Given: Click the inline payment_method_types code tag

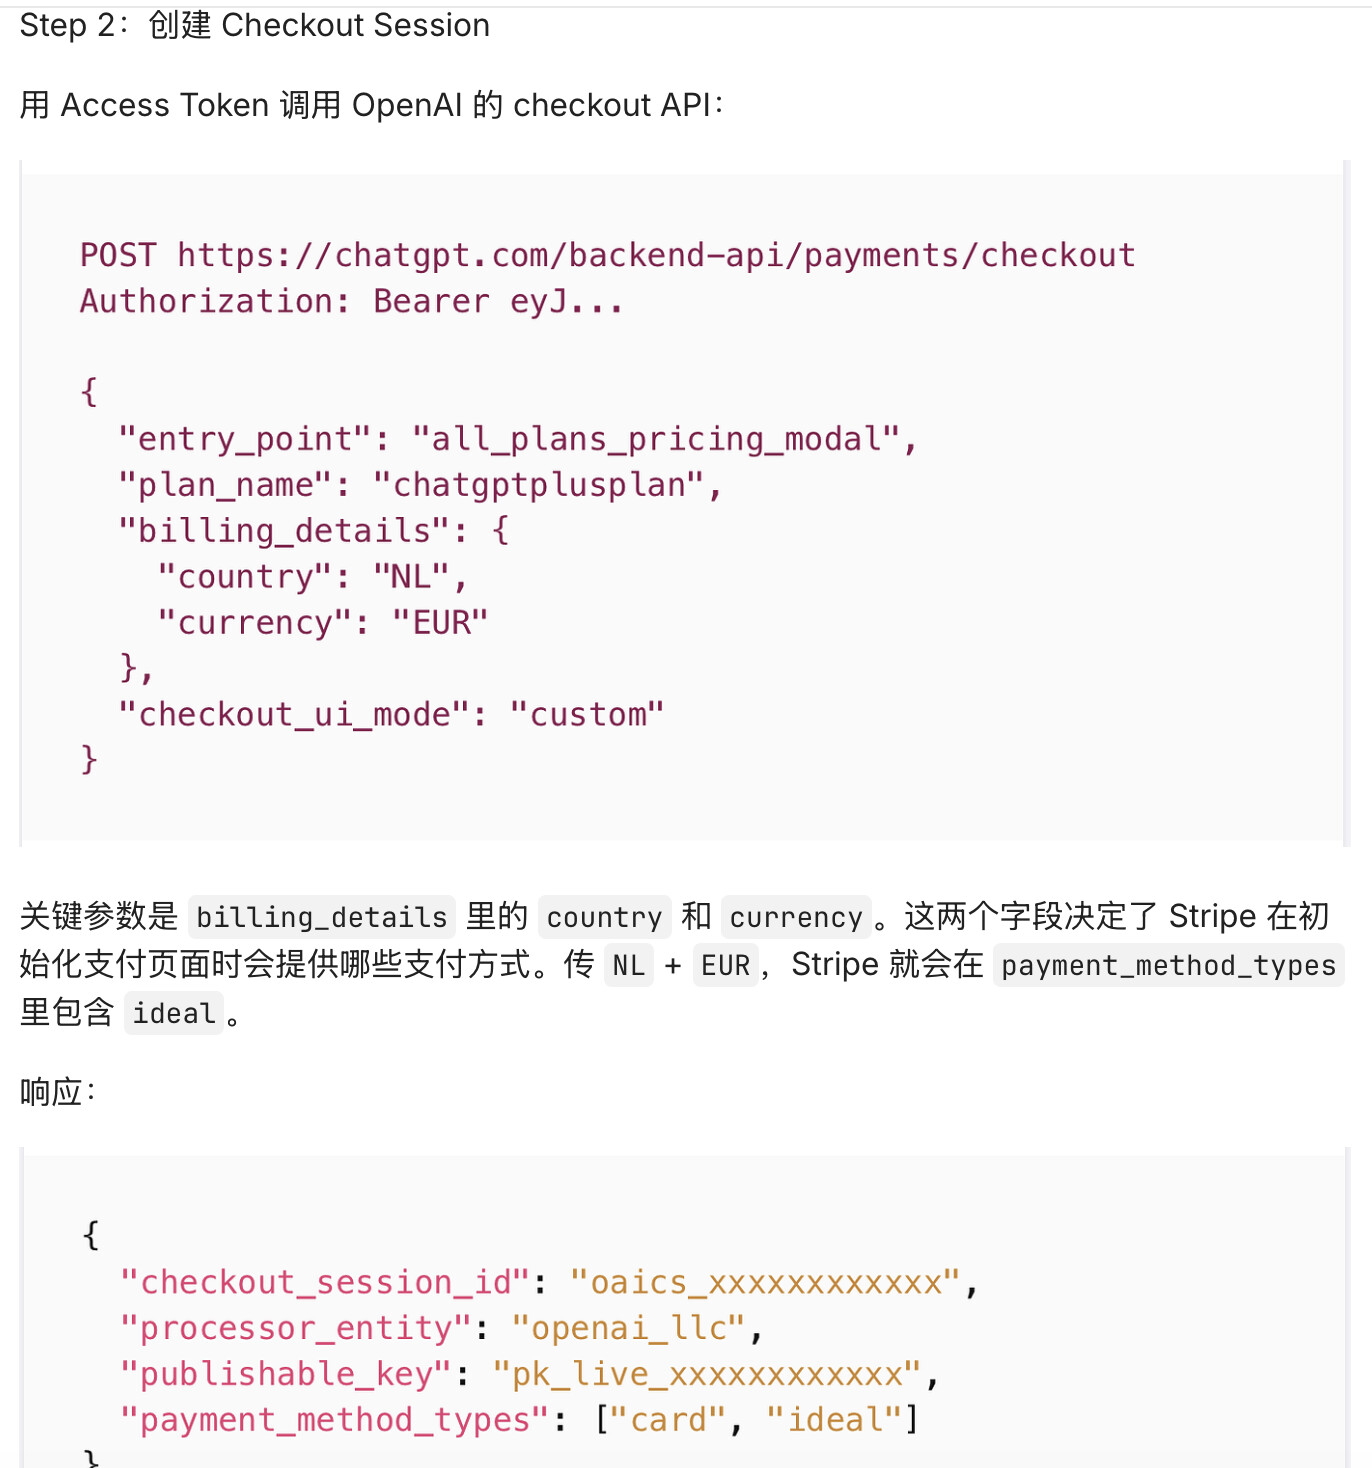Looking at the screenshot, I should [1169, 965].
